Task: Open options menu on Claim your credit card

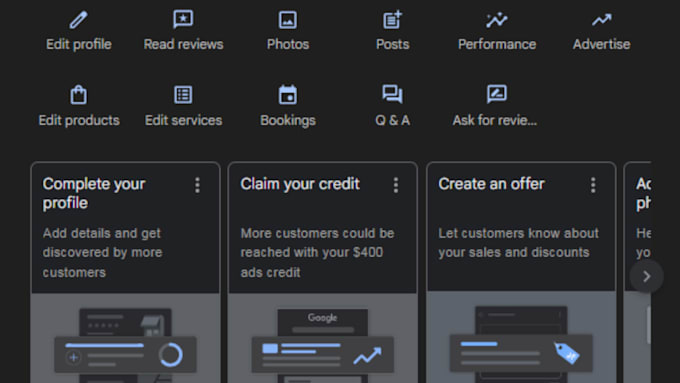Action: pos(396,185)
